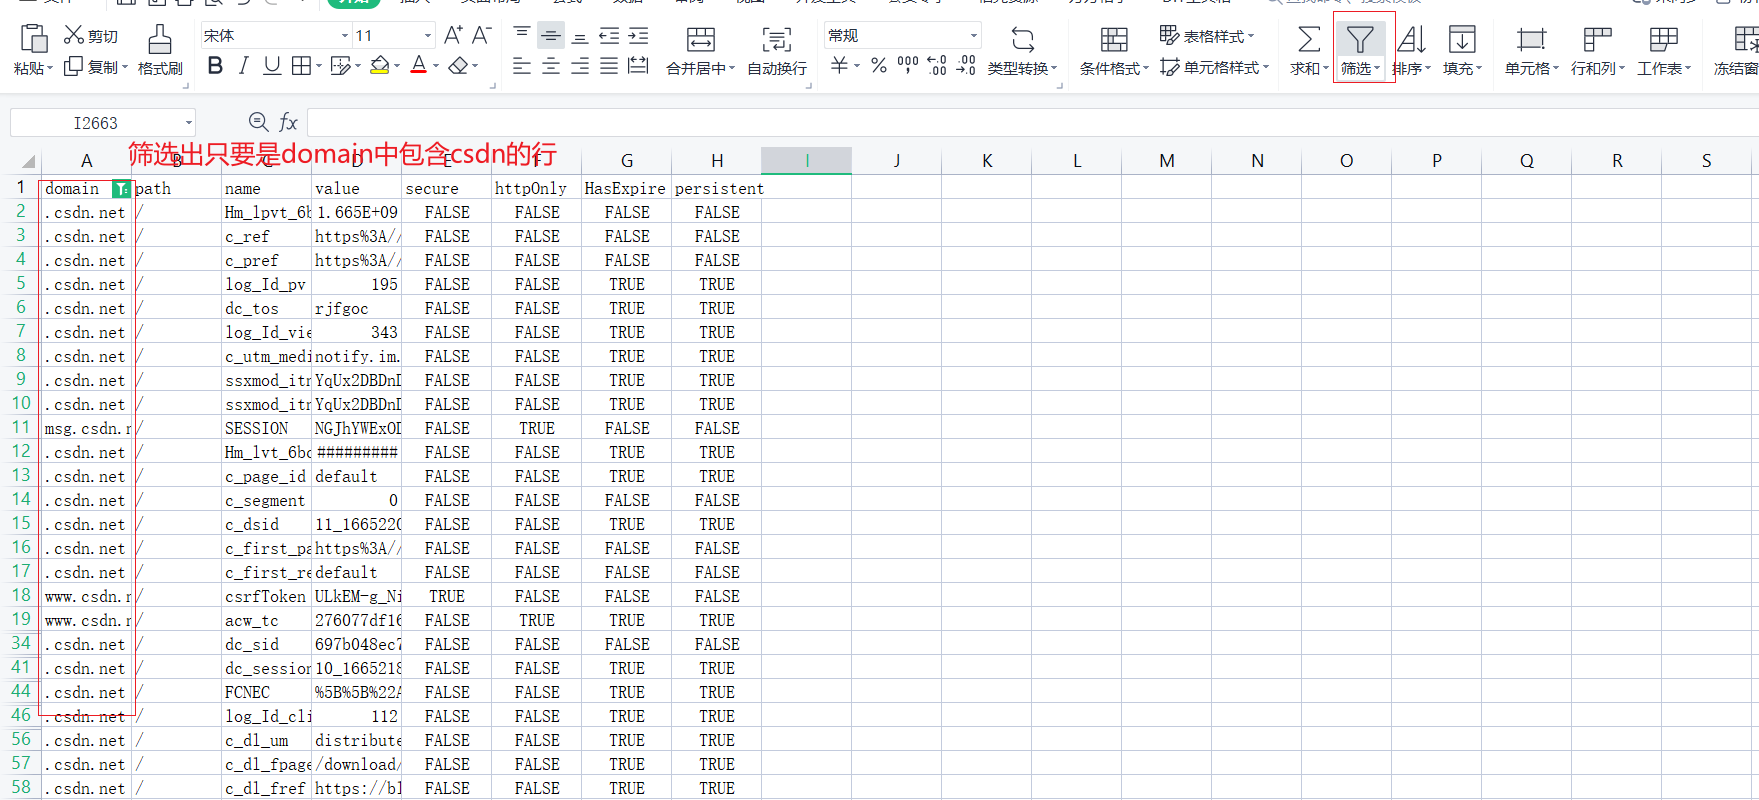Click the 冻结窗格 freeze panes button
This screenshot has width=1759, height=800.
point(1738,49)
